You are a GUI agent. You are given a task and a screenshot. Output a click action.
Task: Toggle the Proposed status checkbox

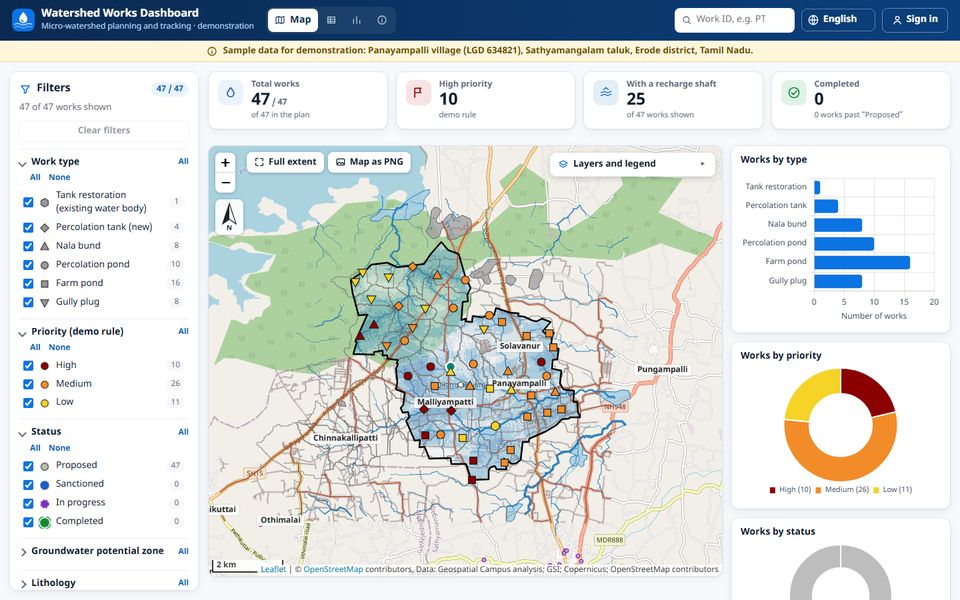coord(28,466)
